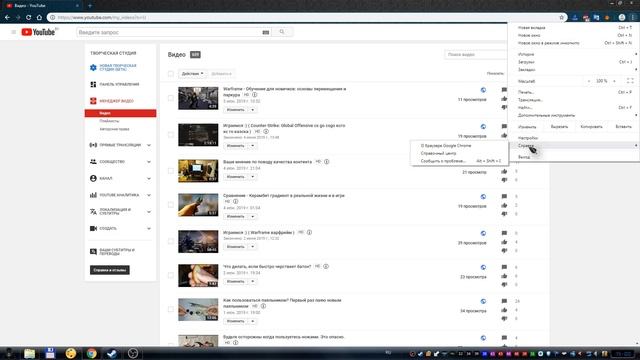Tick the select-all videos checkbox
Image resolution: width=640 pixels, height=360 pixels.
(x=171, y=74)
